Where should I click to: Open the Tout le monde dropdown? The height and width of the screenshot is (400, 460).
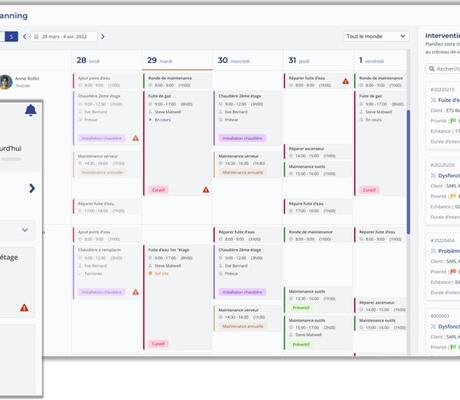coord(376,36)
